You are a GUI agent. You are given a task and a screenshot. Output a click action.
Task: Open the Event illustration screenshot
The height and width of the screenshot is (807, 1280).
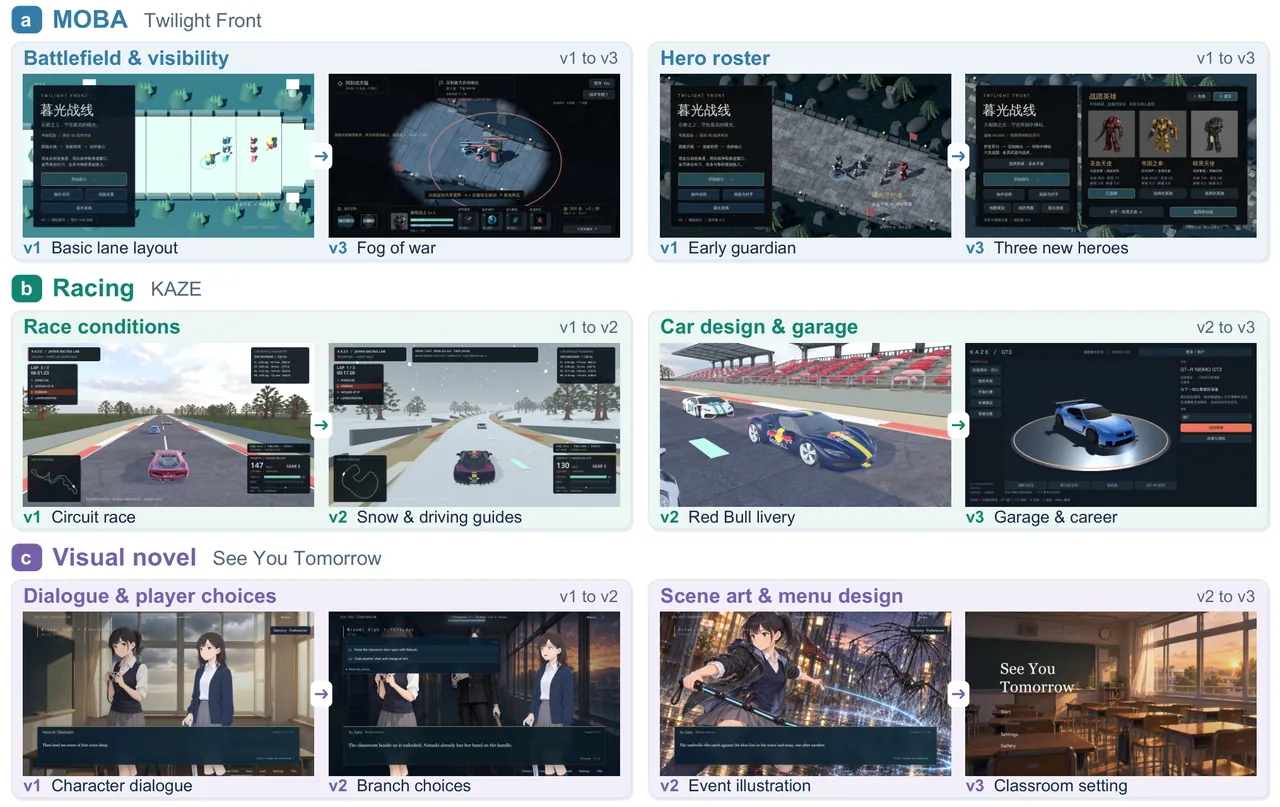tap(806, 694)
